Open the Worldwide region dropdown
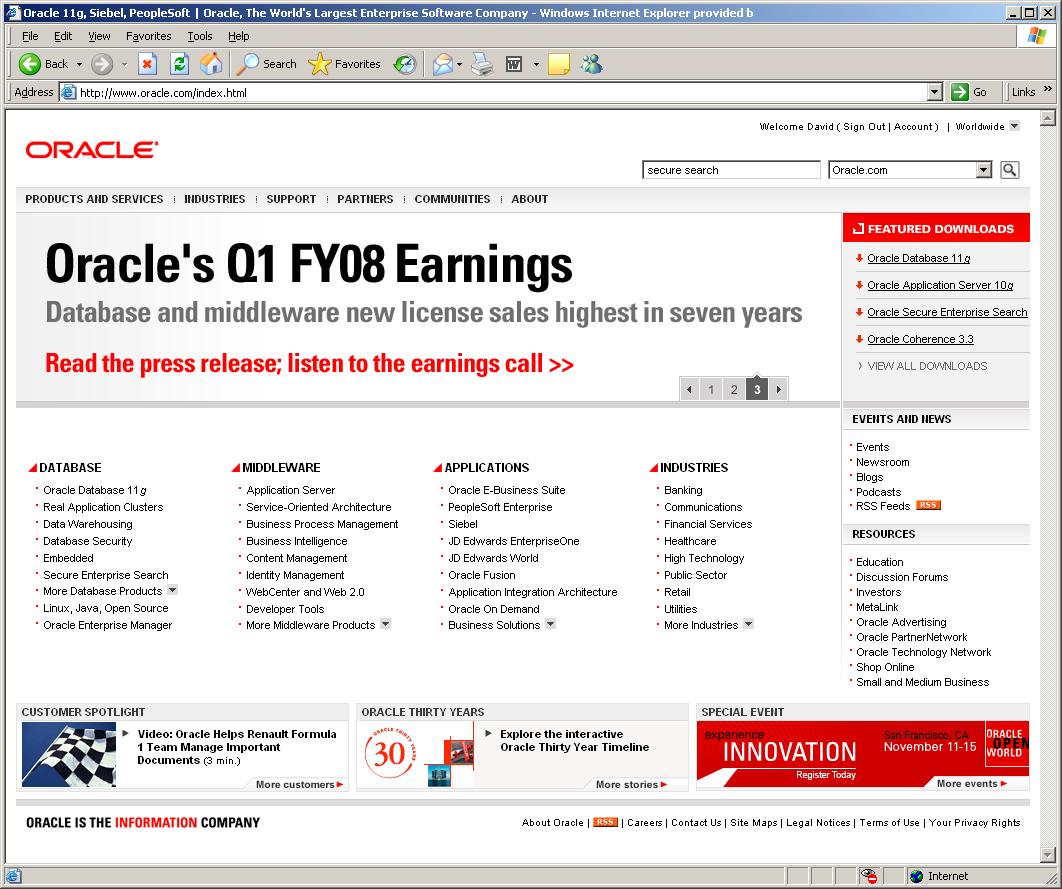Screen dimensions: 1062x889 coord(1014,126)
